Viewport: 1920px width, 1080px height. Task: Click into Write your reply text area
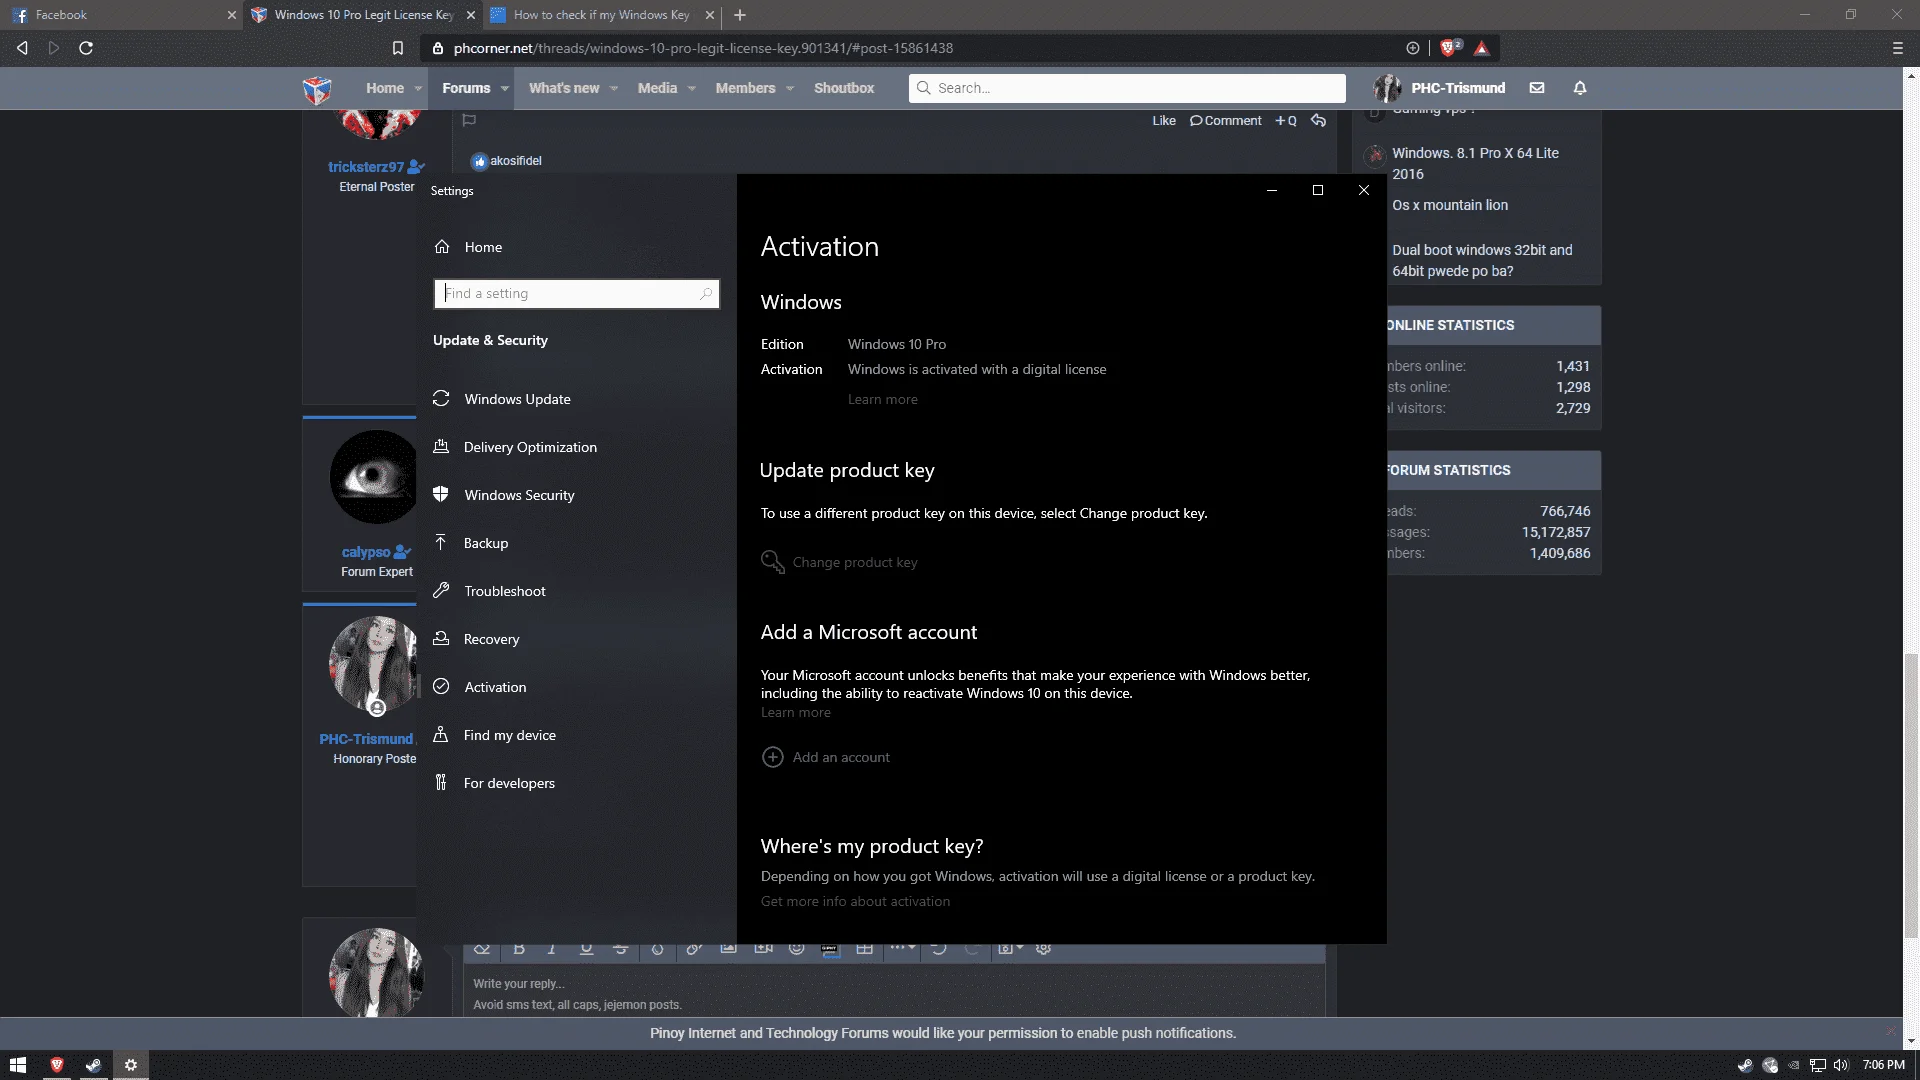point(894,992)
